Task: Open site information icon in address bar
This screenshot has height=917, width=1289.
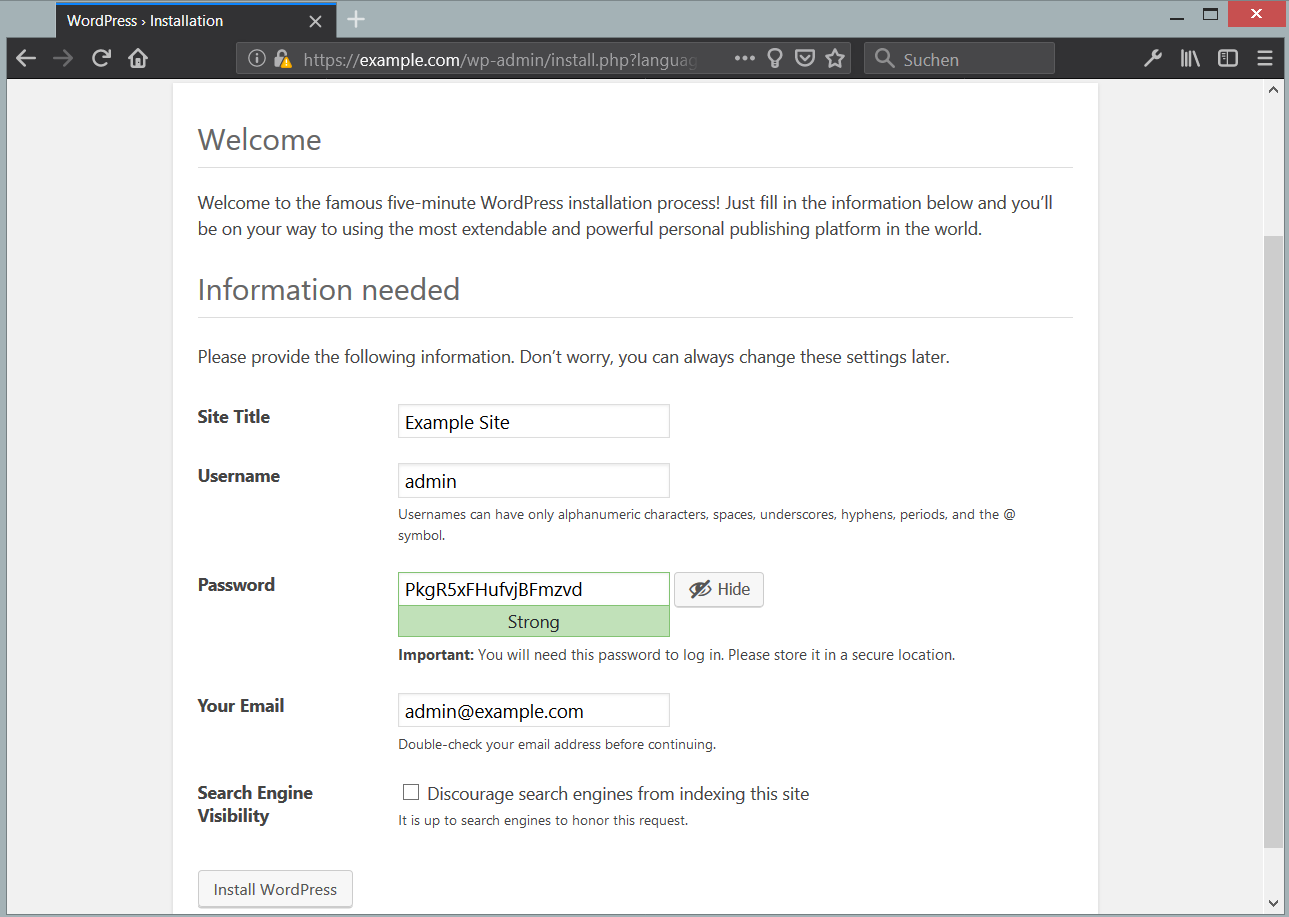Action: 257,59
